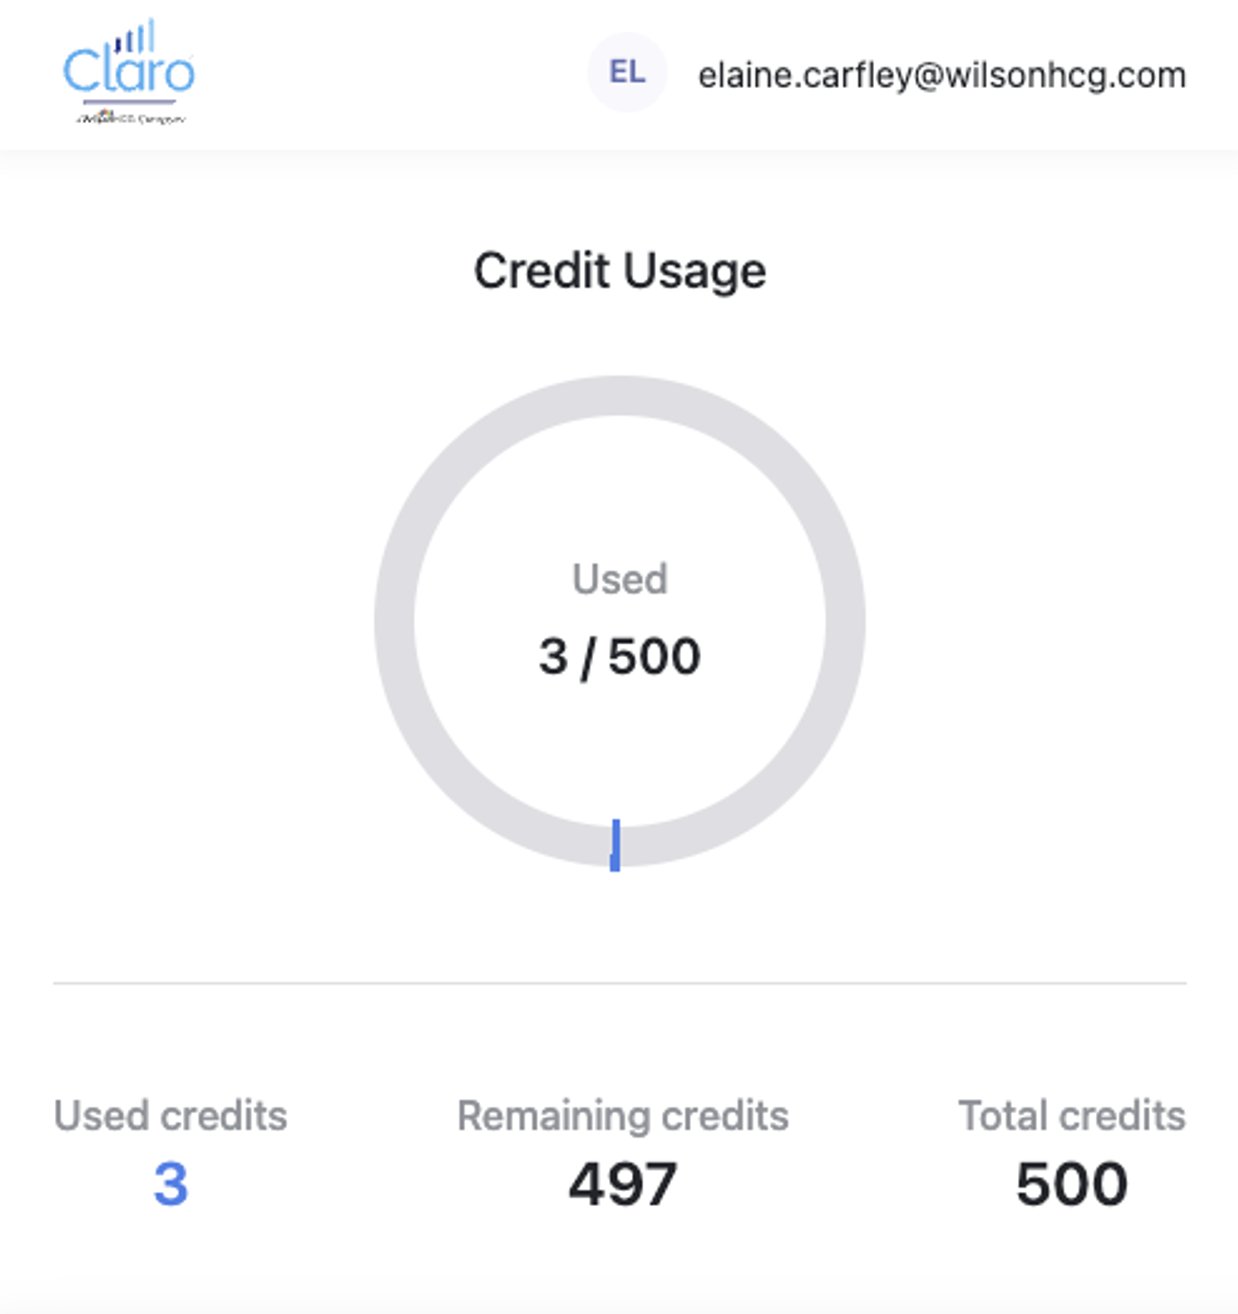Click the blue used-credits marker on ring

point(615,845)
